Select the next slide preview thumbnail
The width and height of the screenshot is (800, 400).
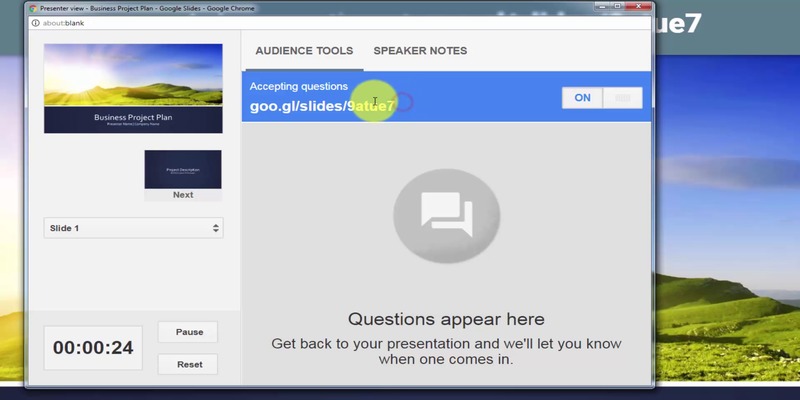(x=182, y=169)
